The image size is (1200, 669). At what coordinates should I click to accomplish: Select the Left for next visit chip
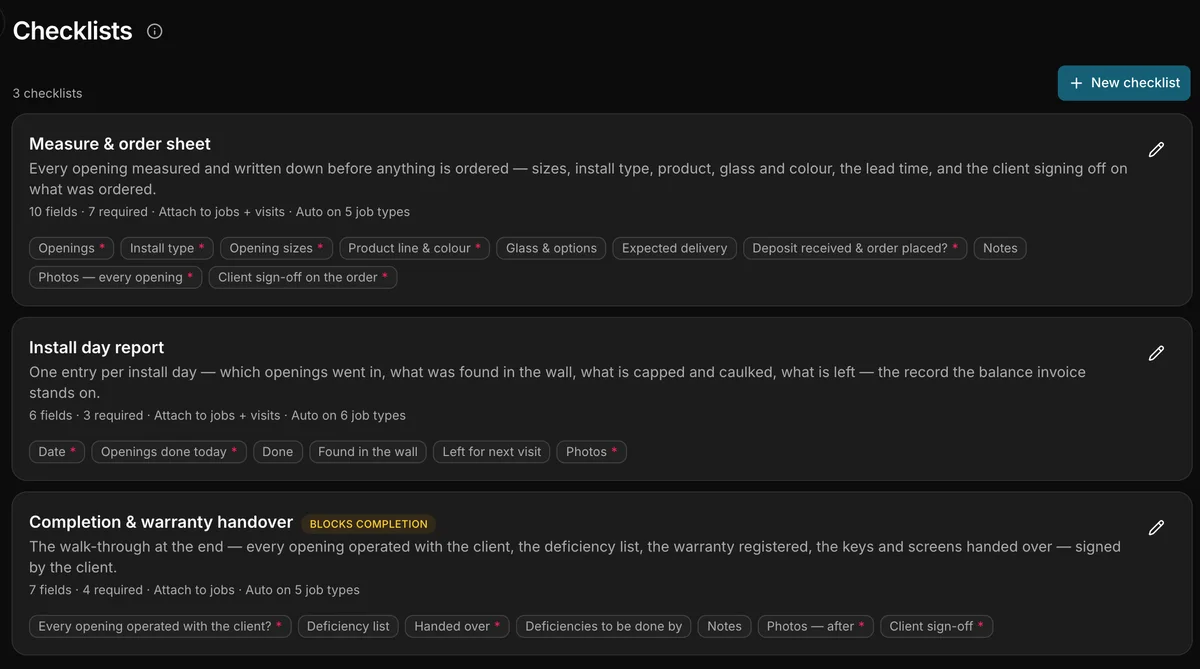pos(492,452)
